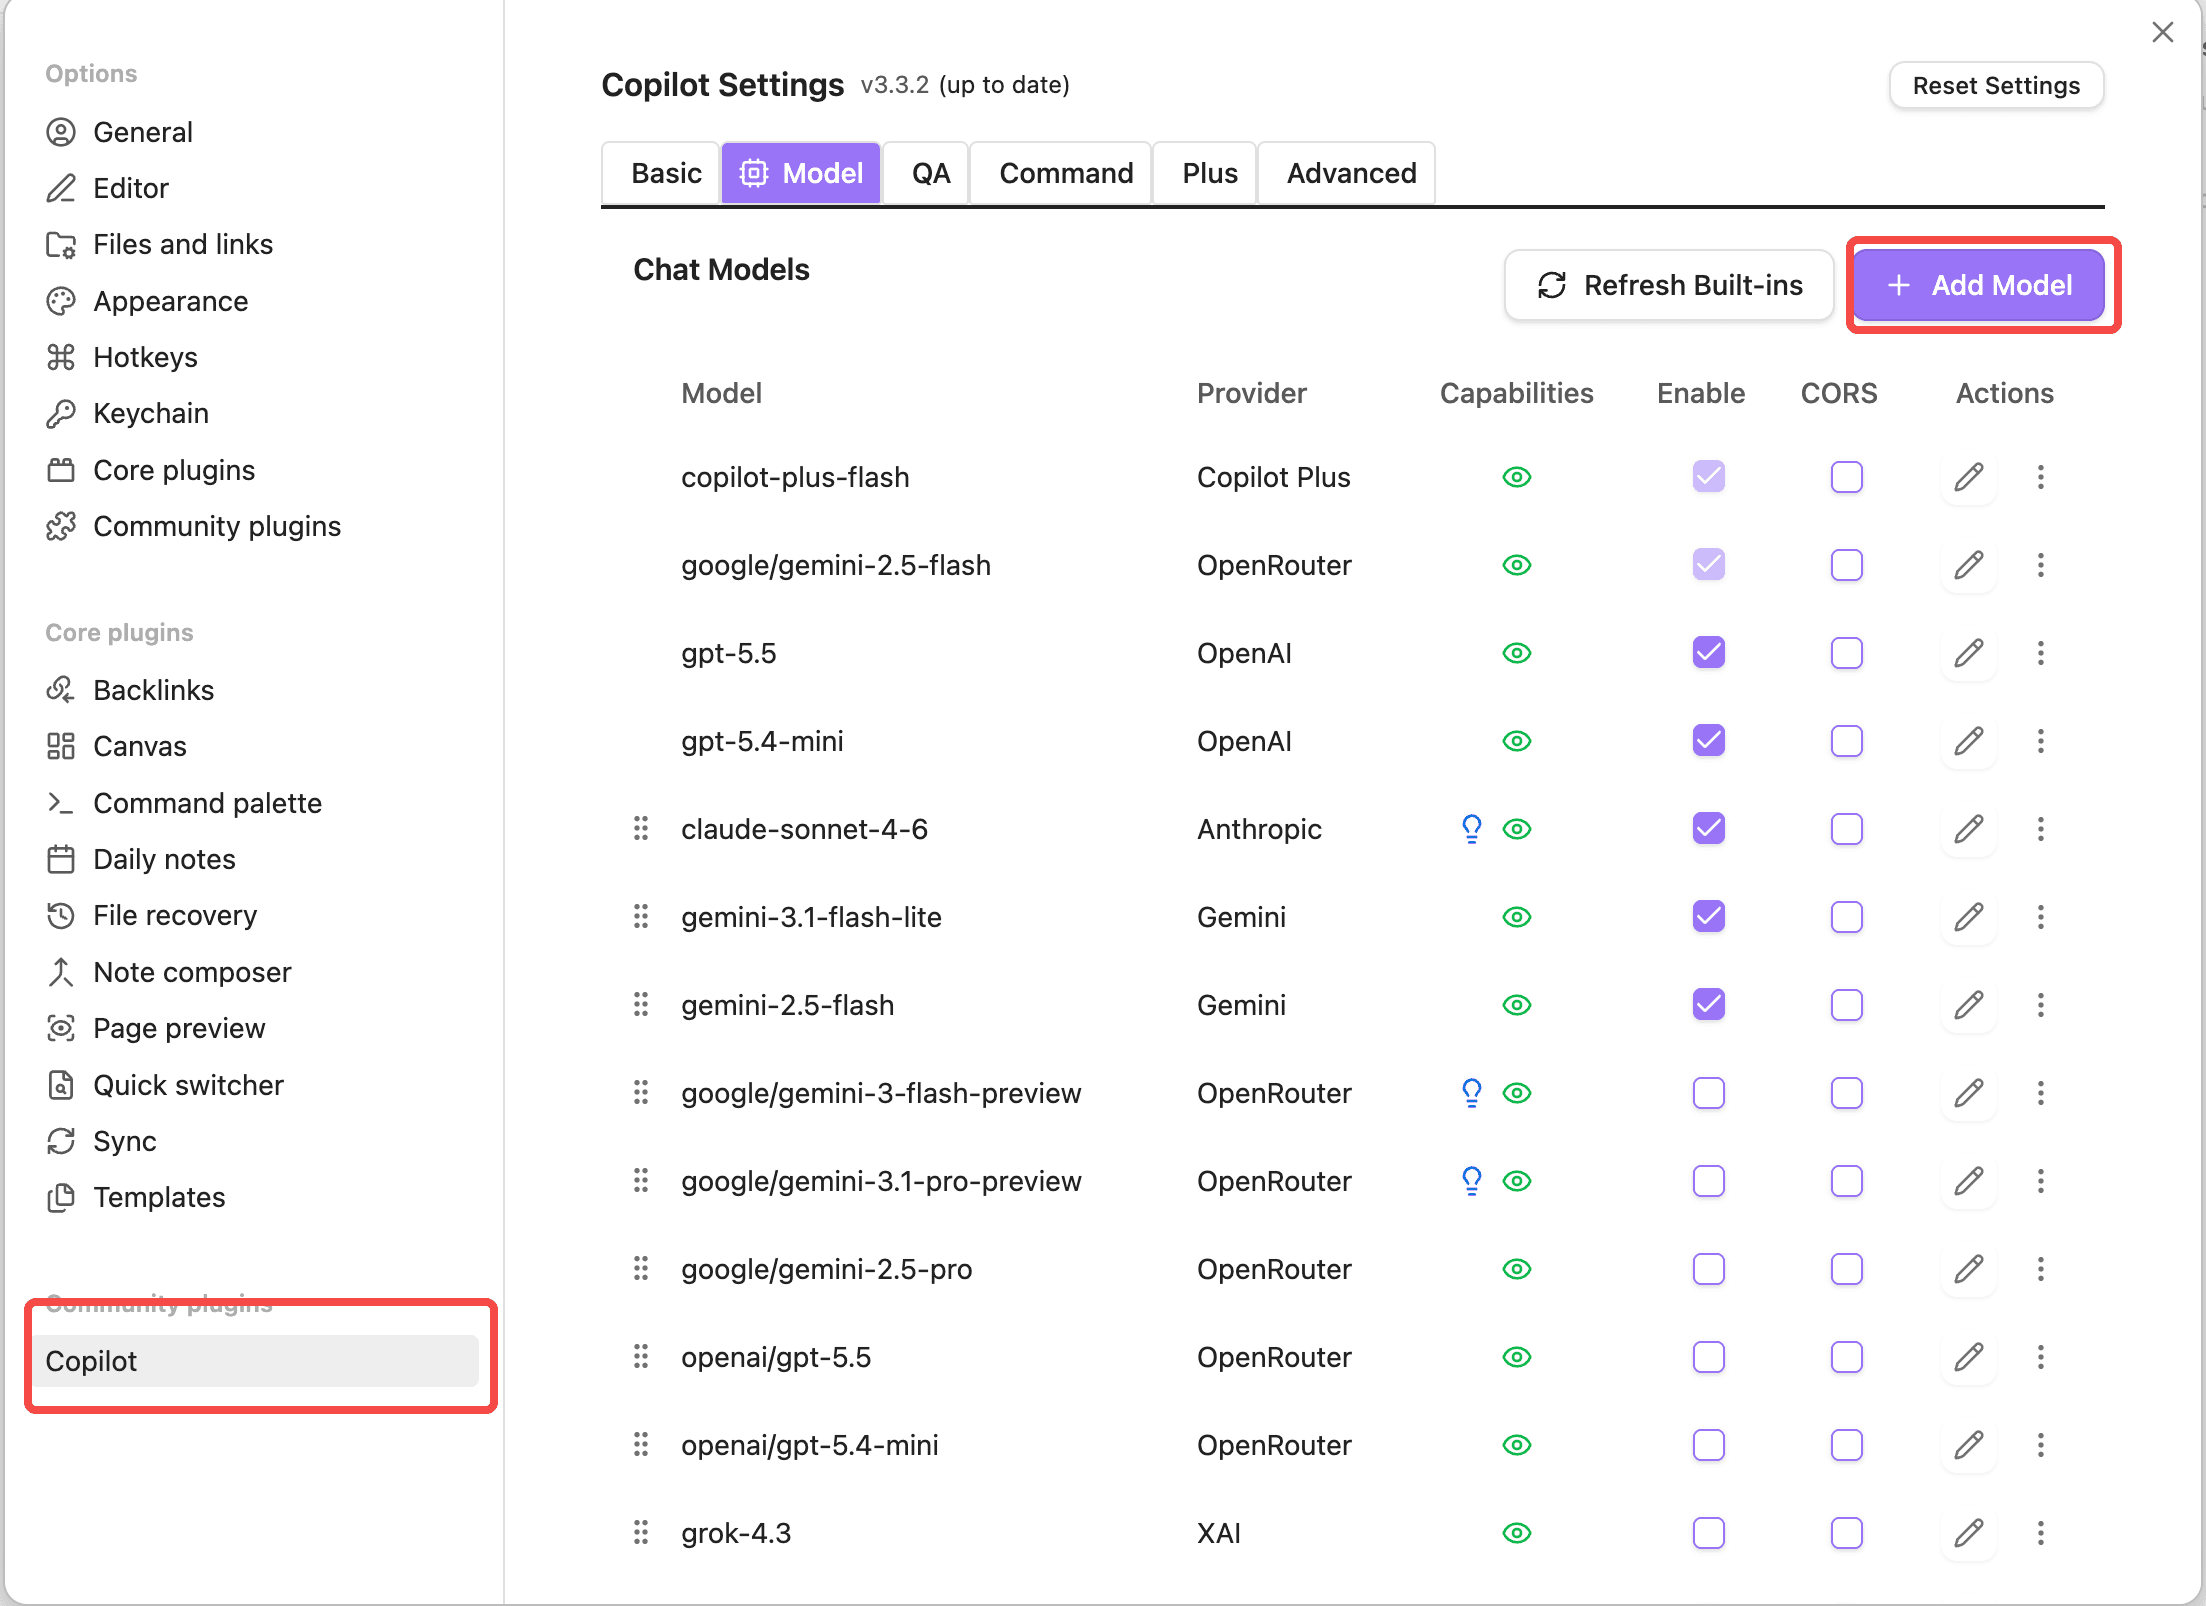Click the Add Model button

1979,285
